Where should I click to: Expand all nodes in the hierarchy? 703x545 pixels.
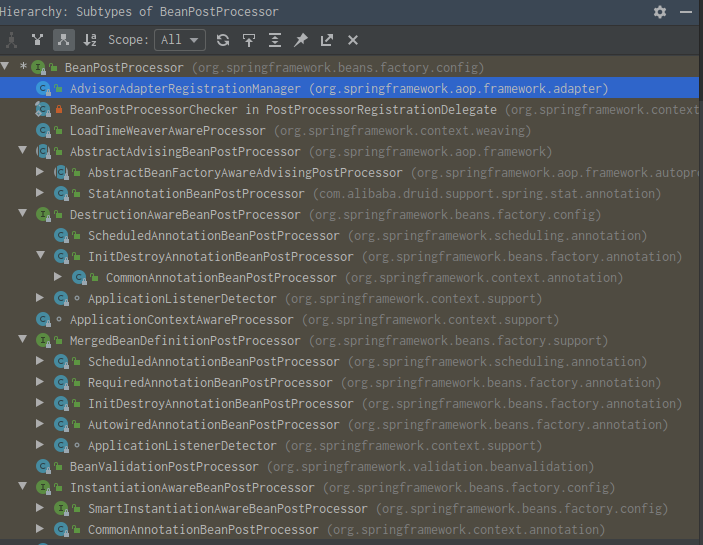[x=275, y=40]
